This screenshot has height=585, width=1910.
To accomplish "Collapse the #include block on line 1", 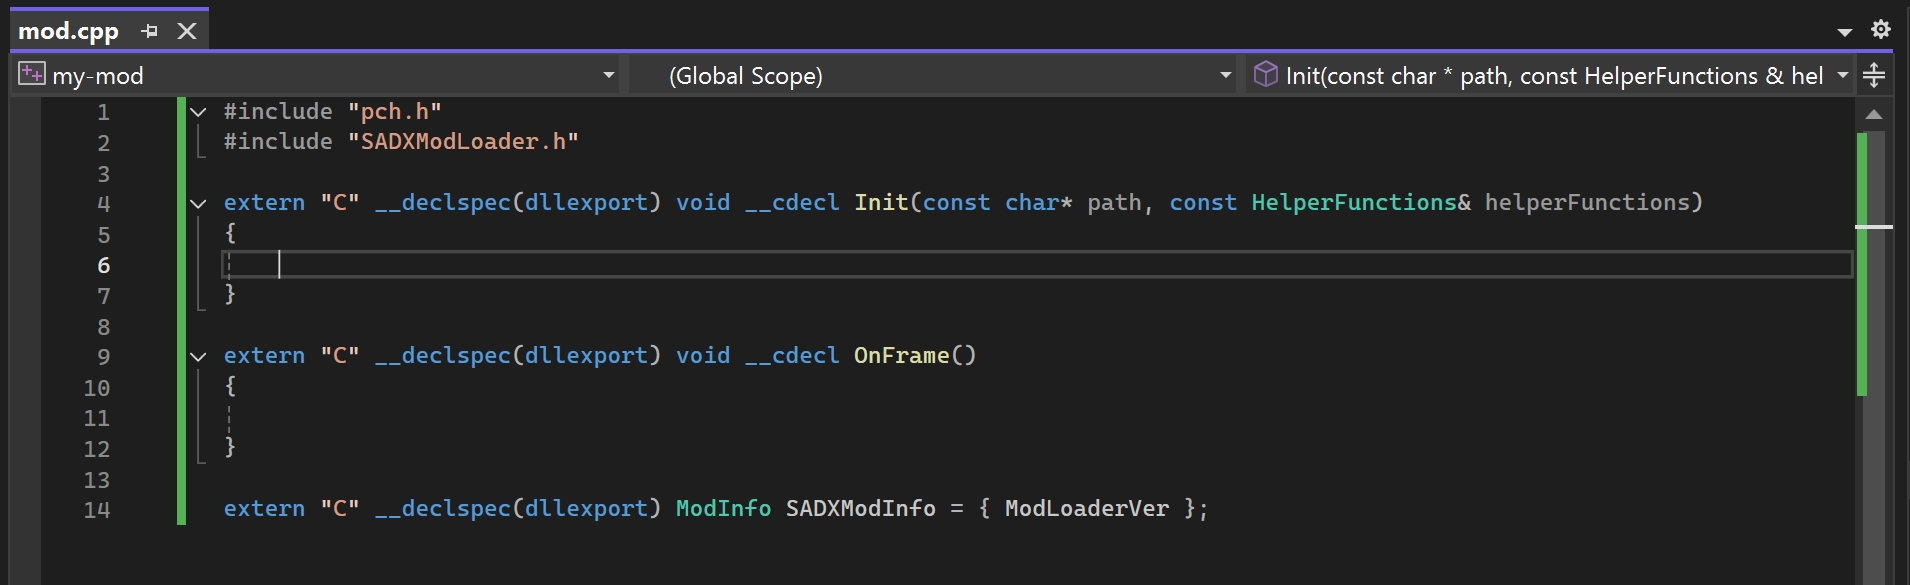I will [x=199, y=112].
